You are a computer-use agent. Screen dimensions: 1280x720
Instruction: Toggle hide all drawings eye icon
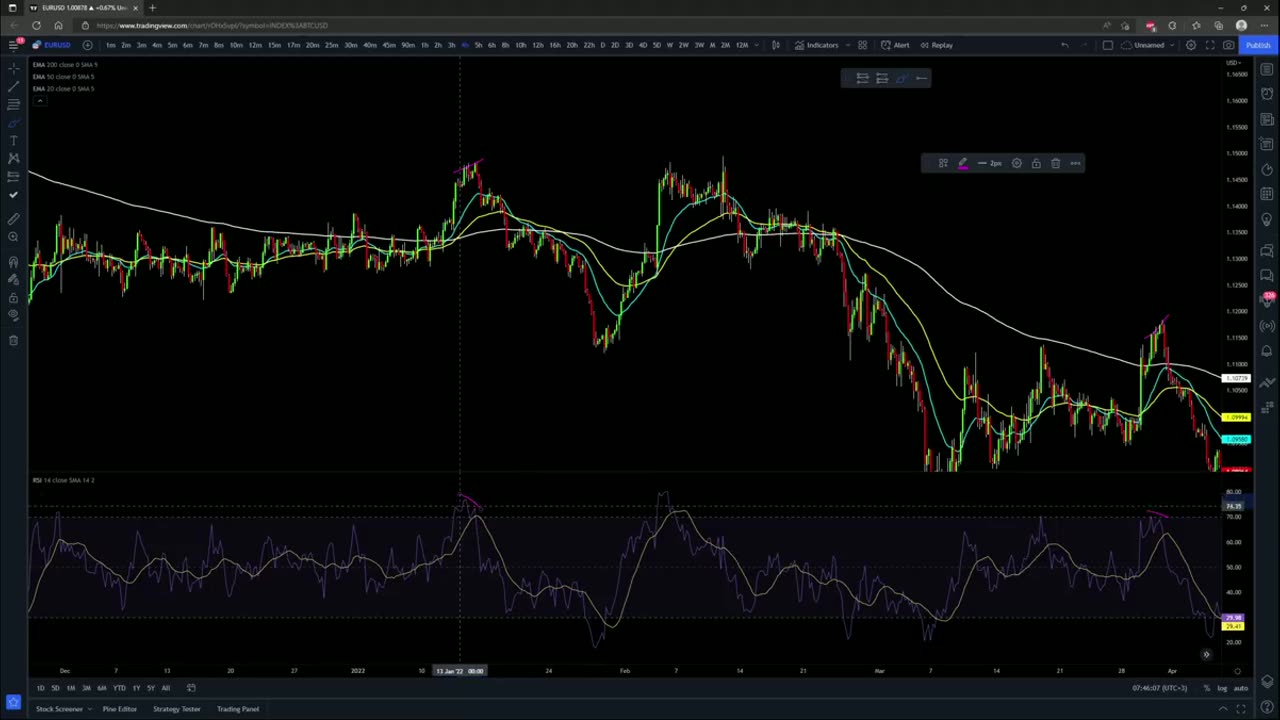click(x=13, y=316)
